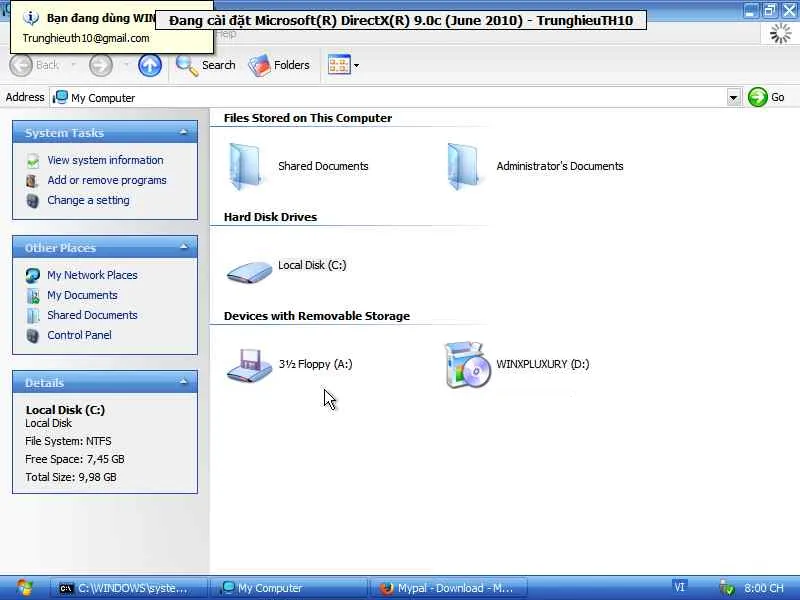Click the Mypal Firefox-style taskbar icon
This screenshot has height=600, width=800.
click(386, 588)
